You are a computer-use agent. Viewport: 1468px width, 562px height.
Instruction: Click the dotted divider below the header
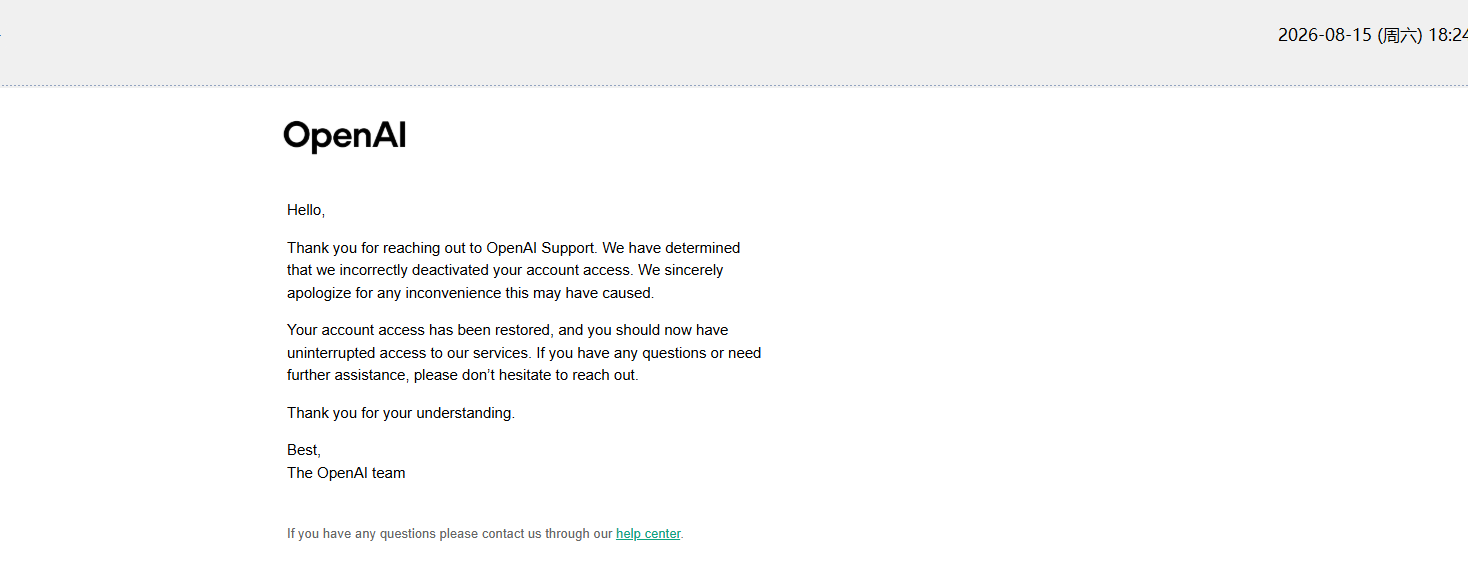[x=734, y=85]
